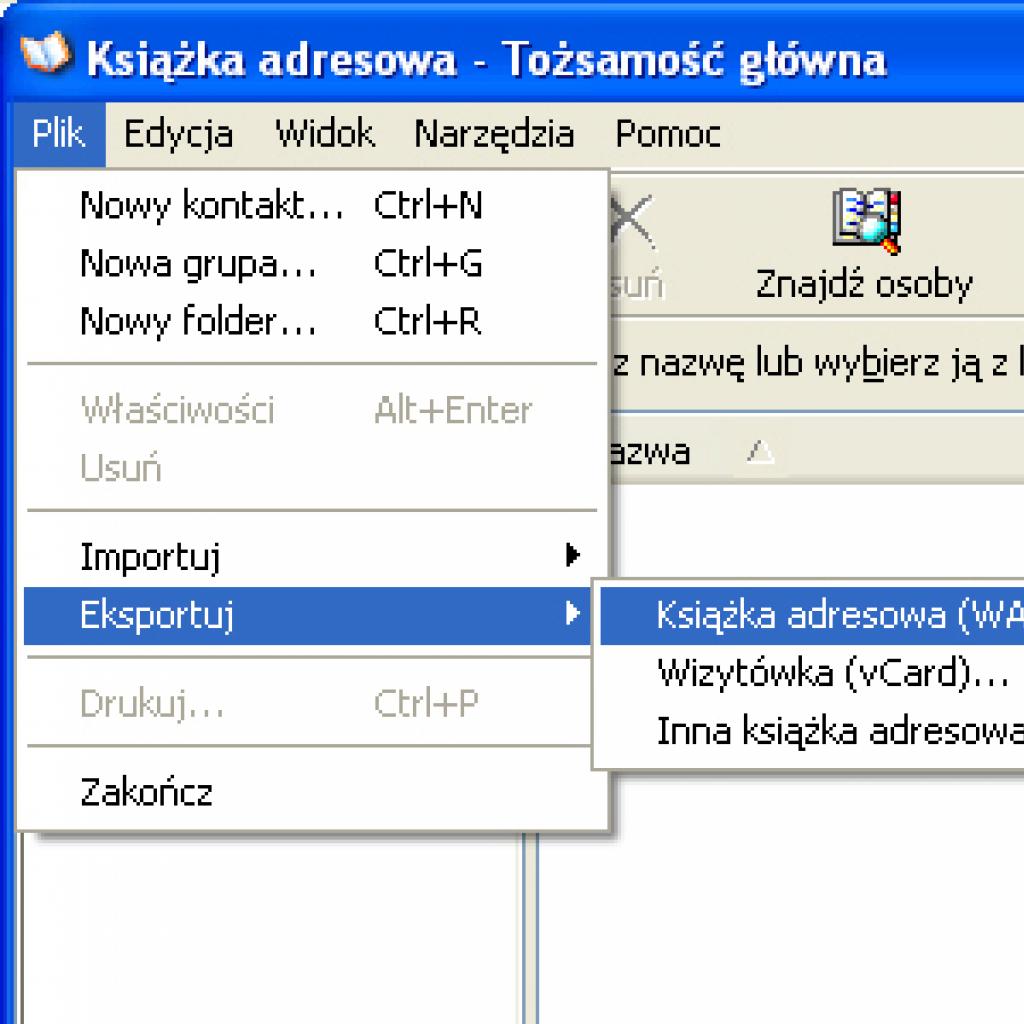Open the Widok menu
This screenshot has height=1024, width=1024.
point(325,134)
